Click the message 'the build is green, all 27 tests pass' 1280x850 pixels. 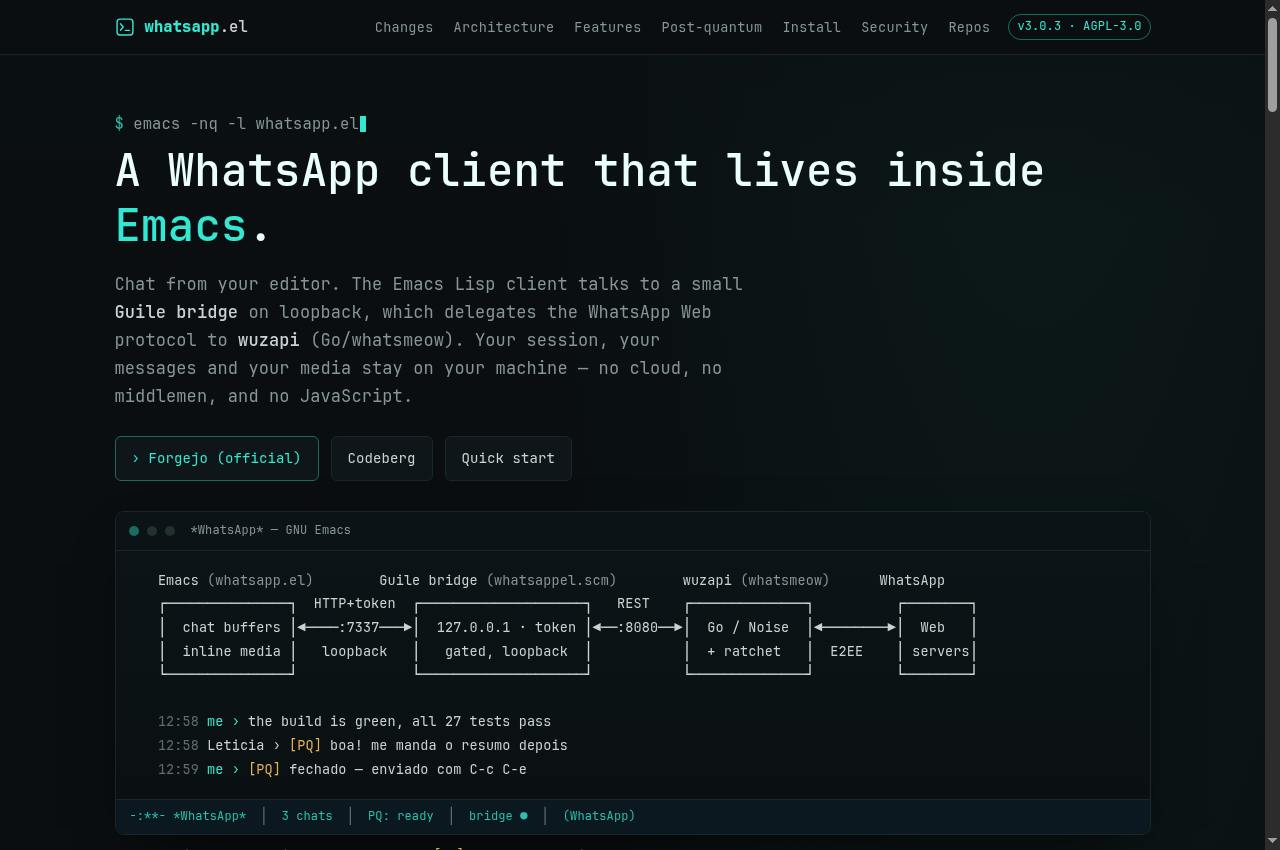click(x=399, y=721)
